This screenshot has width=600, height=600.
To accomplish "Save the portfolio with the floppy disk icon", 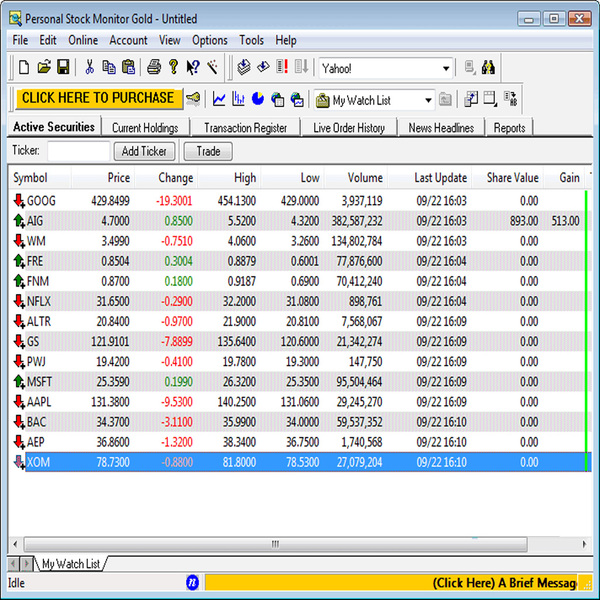I will [63, 67].
